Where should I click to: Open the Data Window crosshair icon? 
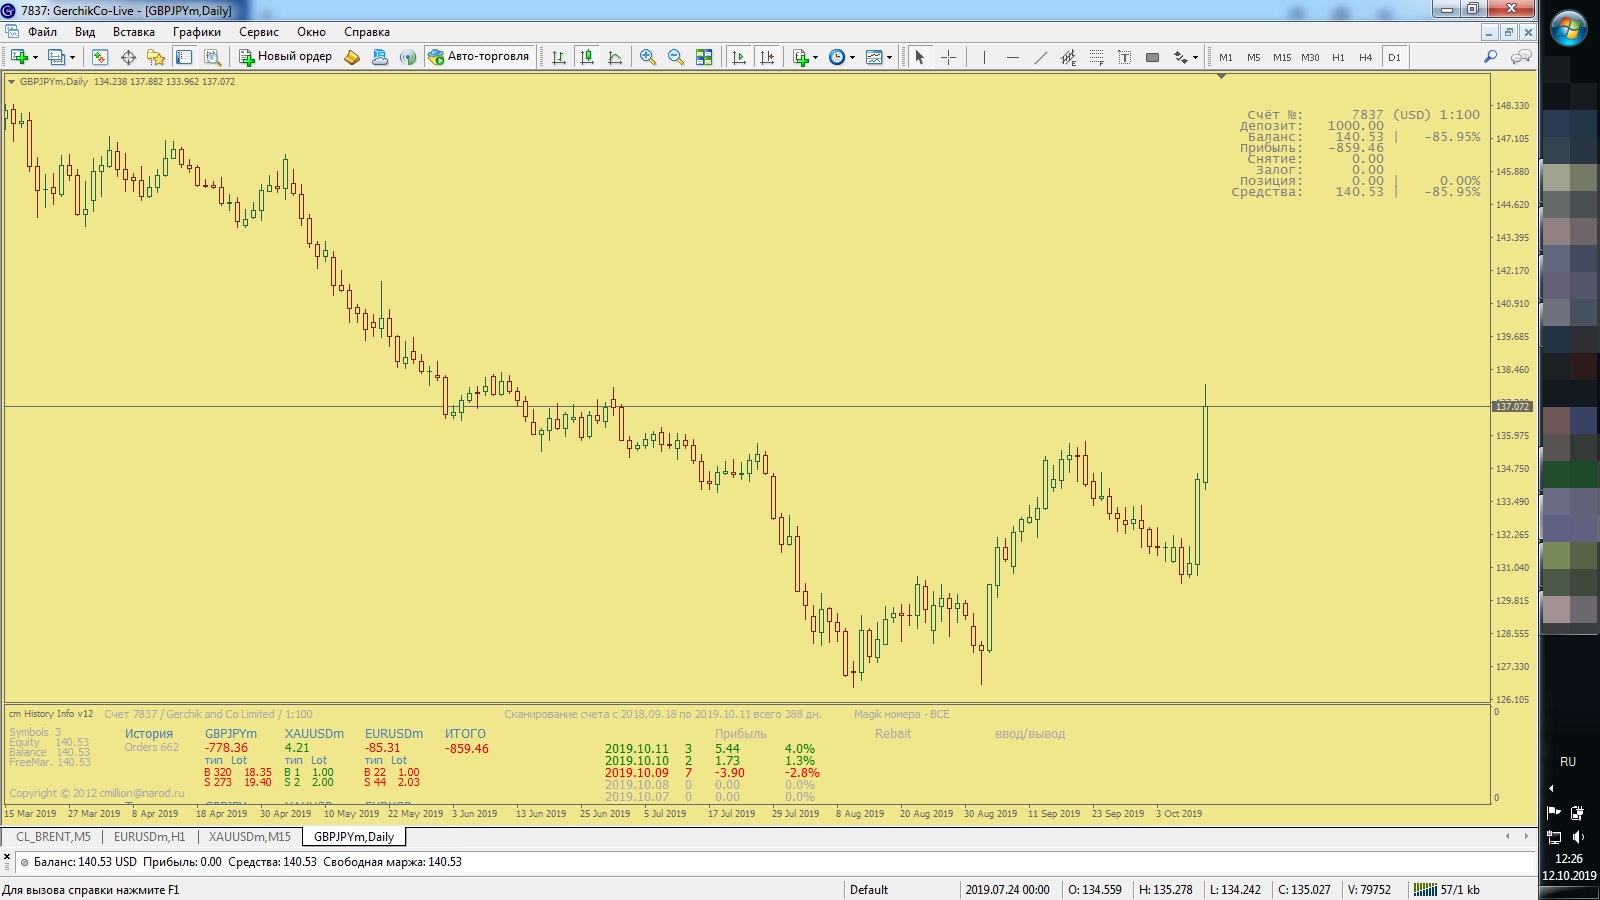click(128, 57)
